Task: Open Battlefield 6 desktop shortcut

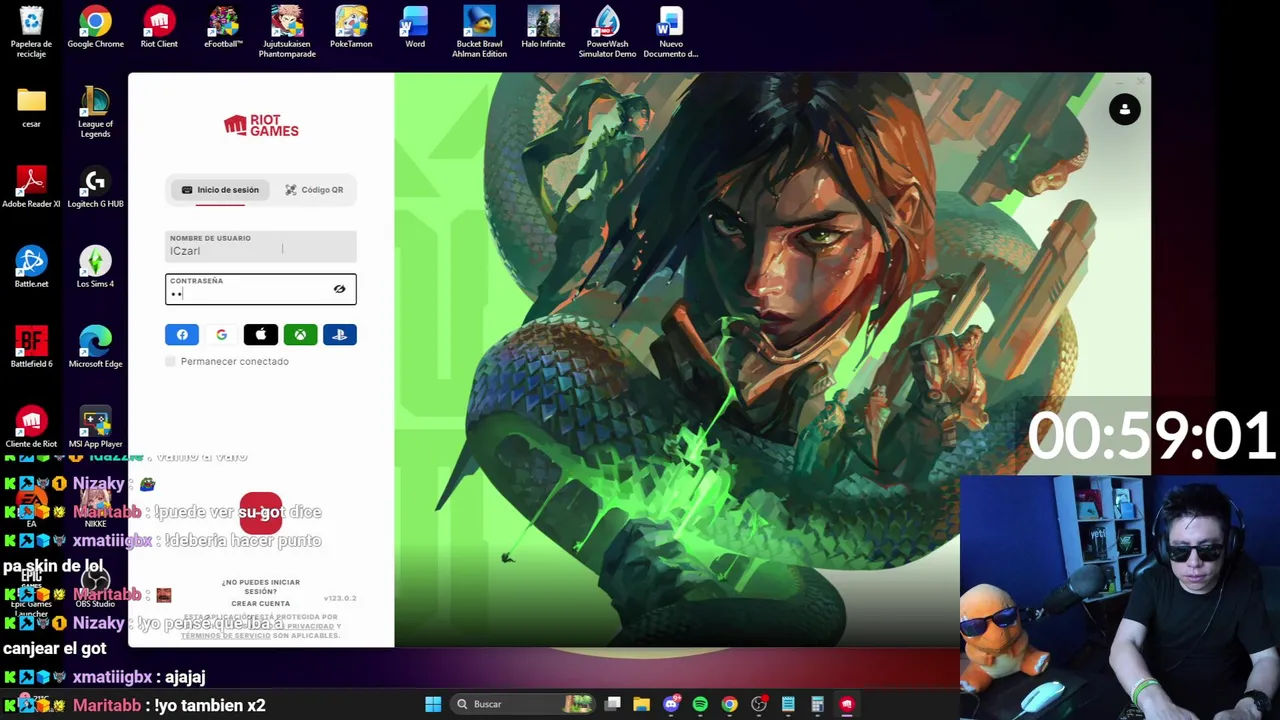Action: click(x=31, y=347)
